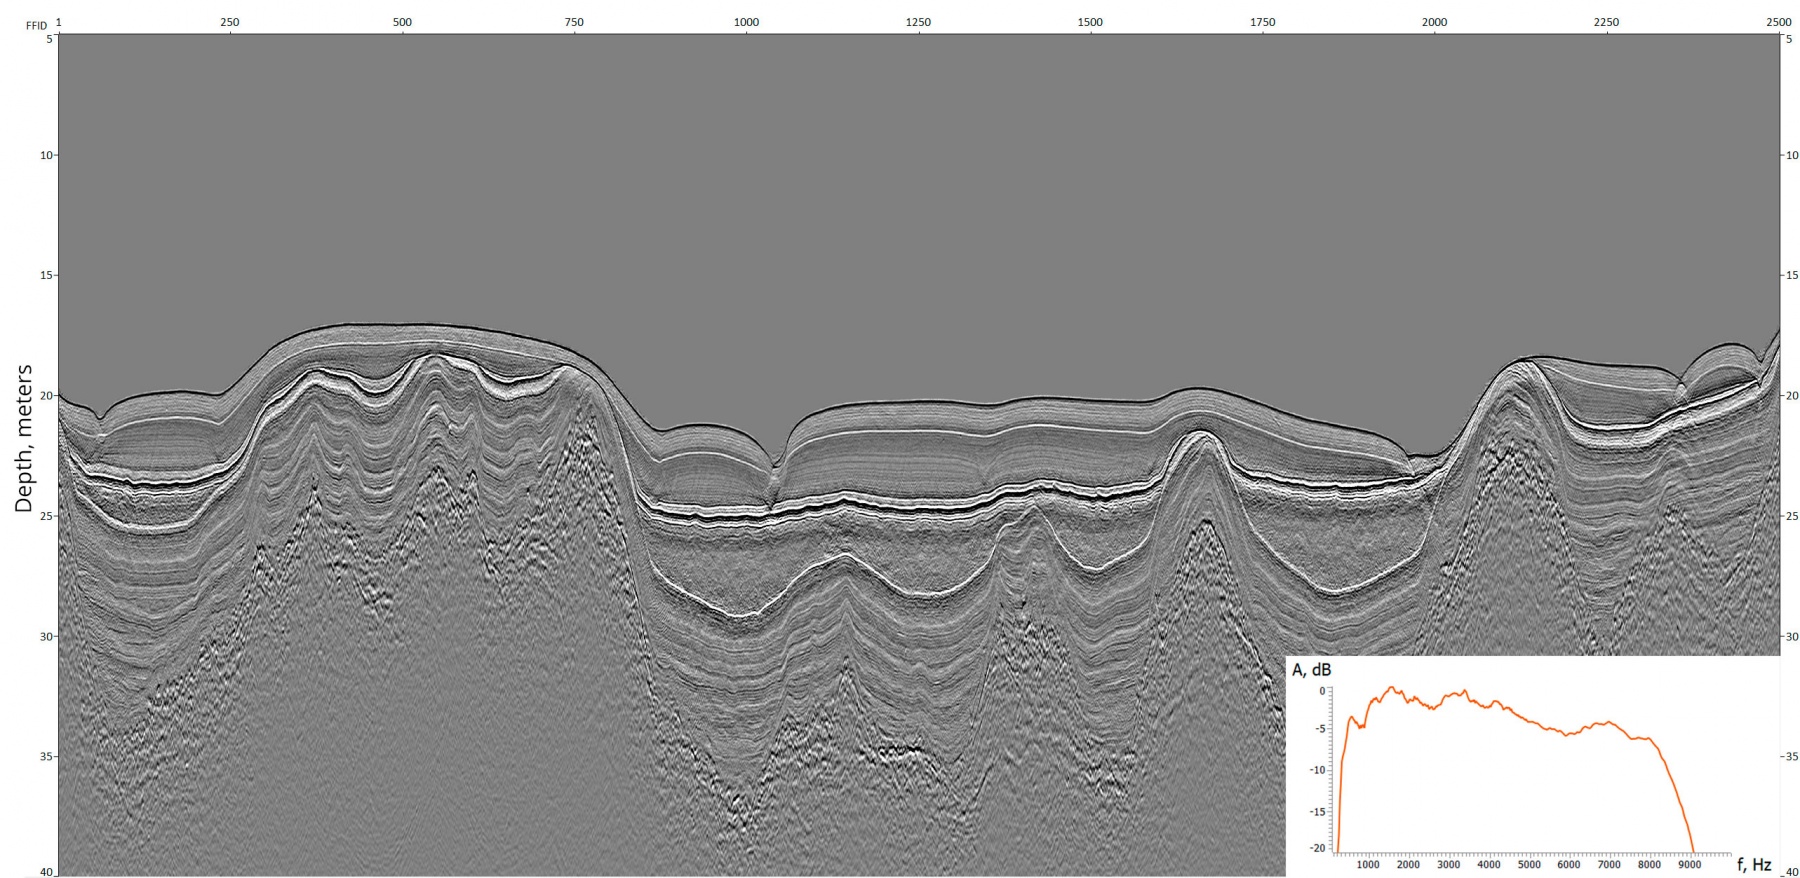Pick the FFID 1500 tick label
Screen dimensions: 1800x878
[x=1090, y=22]
